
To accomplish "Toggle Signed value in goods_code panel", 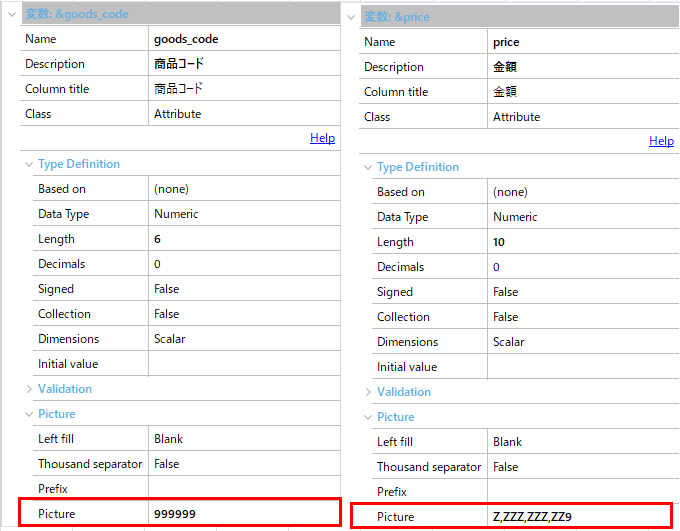I will pyautogui.click(x=243, y=289).
